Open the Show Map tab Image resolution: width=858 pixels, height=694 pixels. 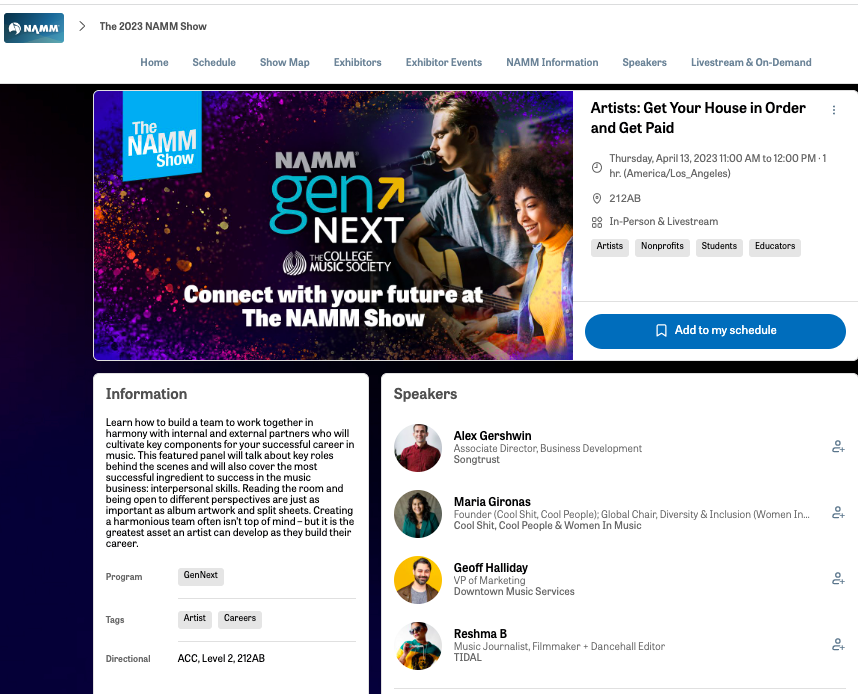285,62
